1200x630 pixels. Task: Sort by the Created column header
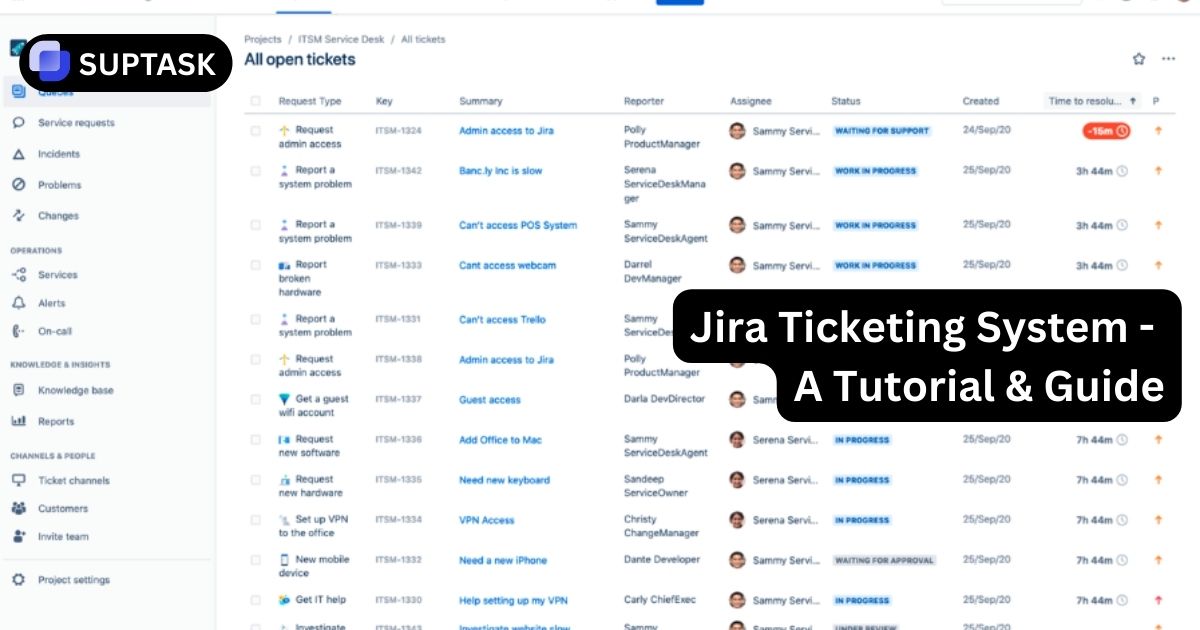(981, 101)
